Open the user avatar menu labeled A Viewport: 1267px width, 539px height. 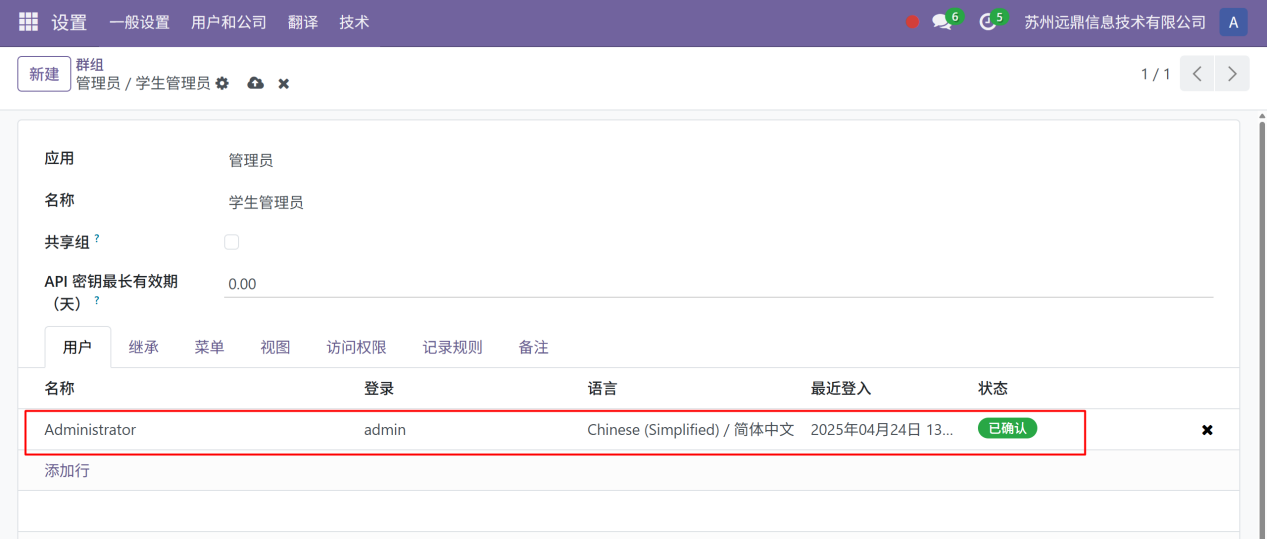pos(1233,22)
